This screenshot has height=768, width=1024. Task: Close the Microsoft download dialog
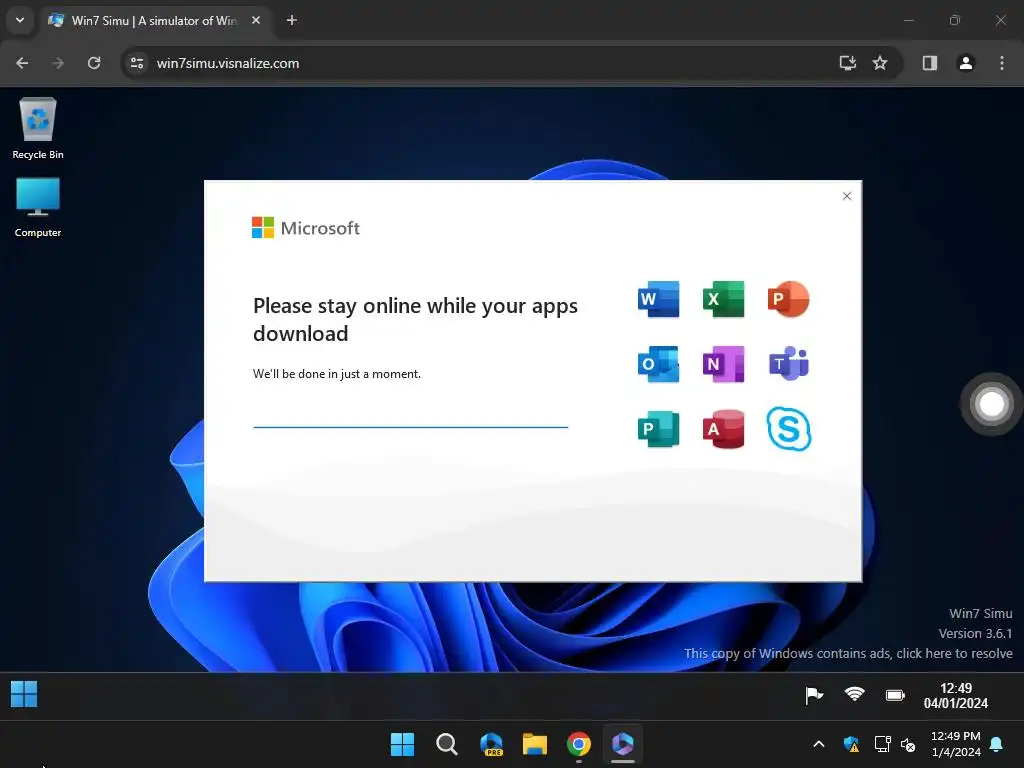(847, 196)
